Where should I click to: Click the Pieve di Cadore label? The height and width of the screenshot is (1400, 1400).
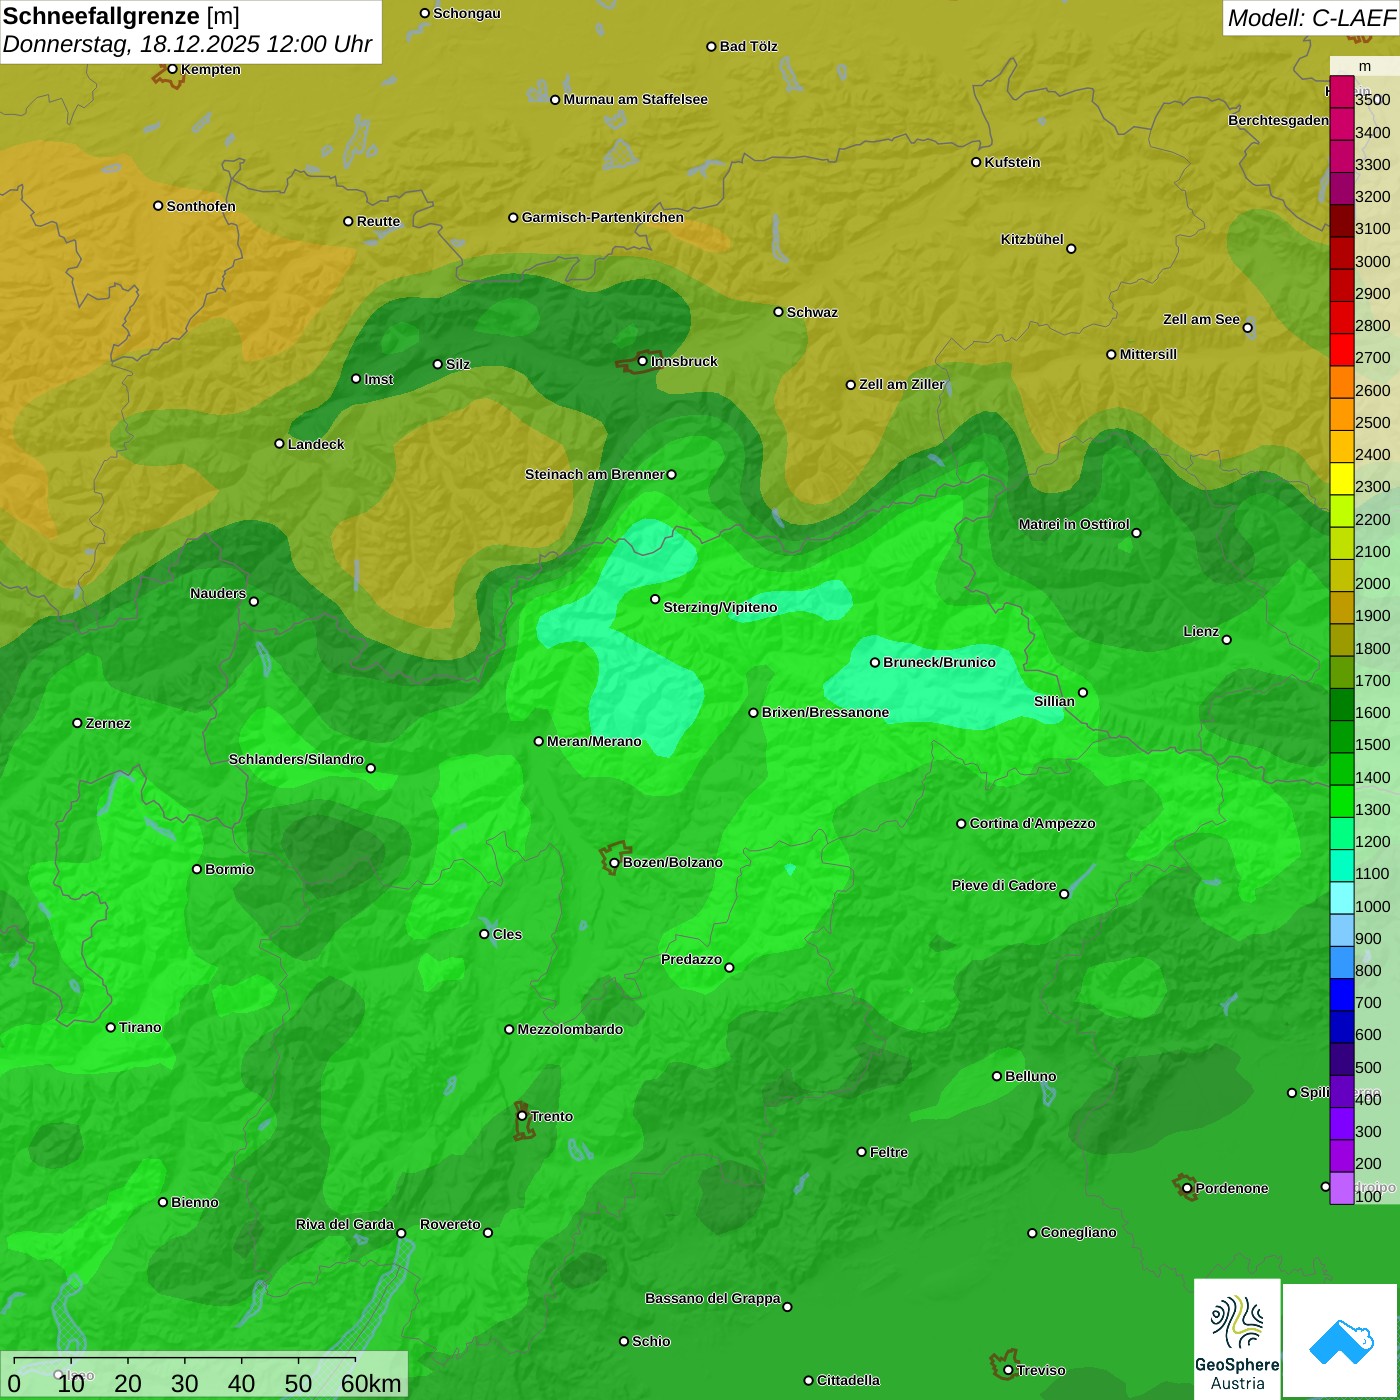tap(1004, 885)
